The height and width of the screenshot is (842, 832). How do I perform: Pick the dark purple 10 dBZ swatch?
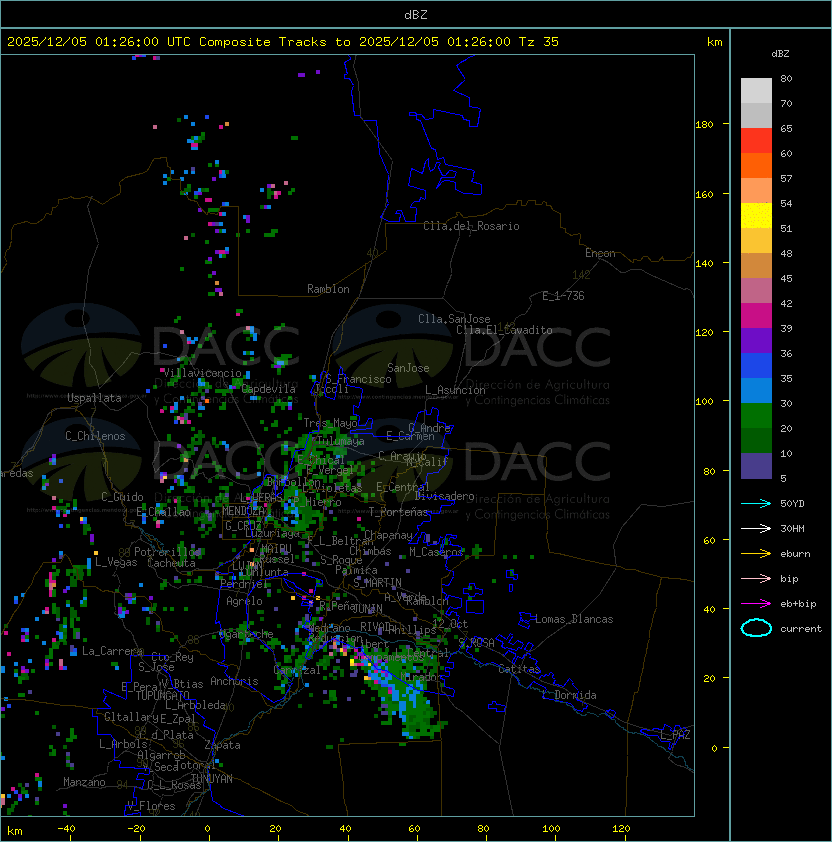coord(756,466)
